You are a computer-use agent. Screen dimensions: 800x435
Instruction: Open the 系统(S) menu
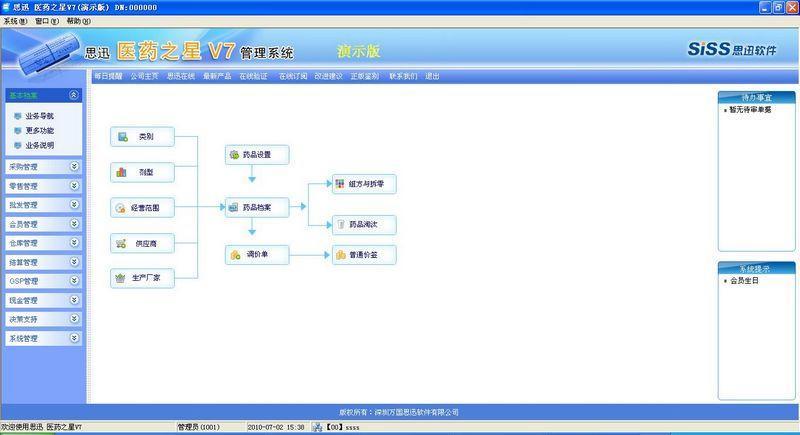[x=15, y=21]
